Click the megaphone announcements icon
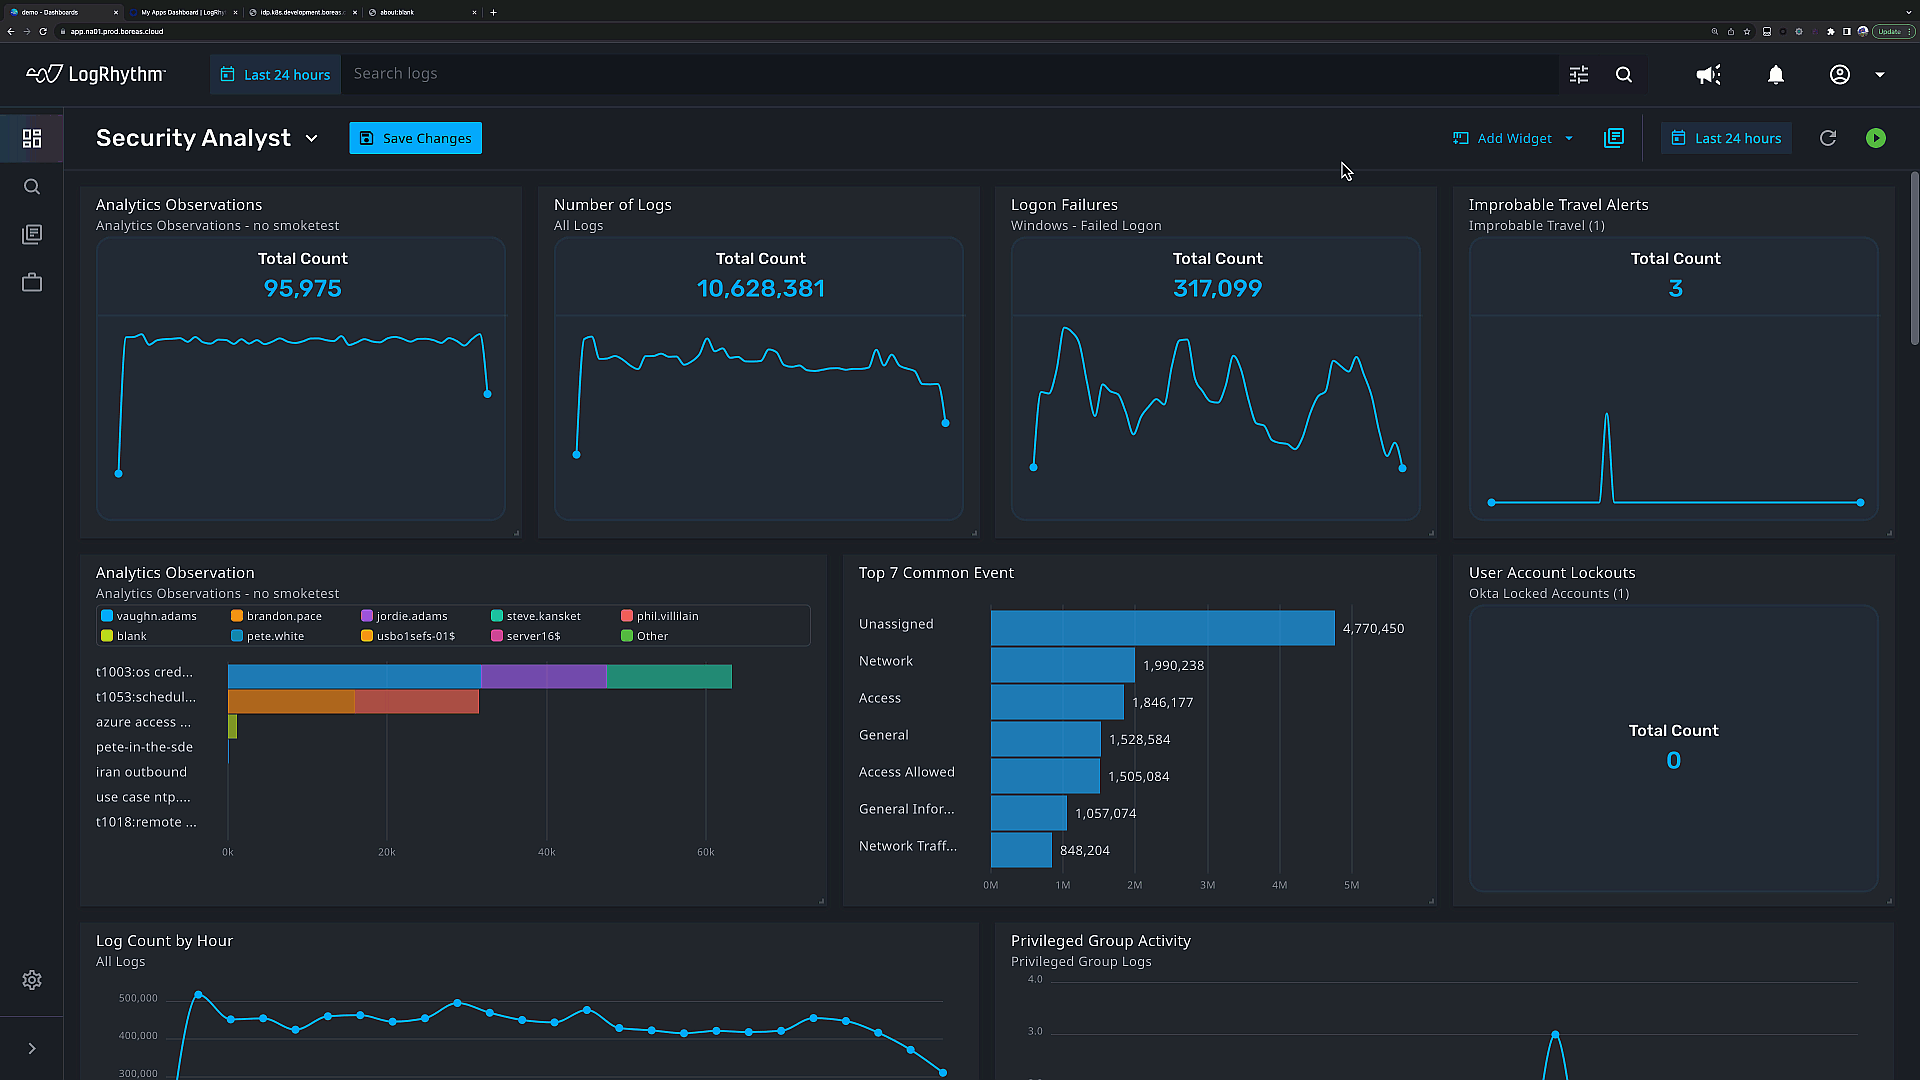This screenshot has height=1080, width=1920. click(x=1708, y=75)
